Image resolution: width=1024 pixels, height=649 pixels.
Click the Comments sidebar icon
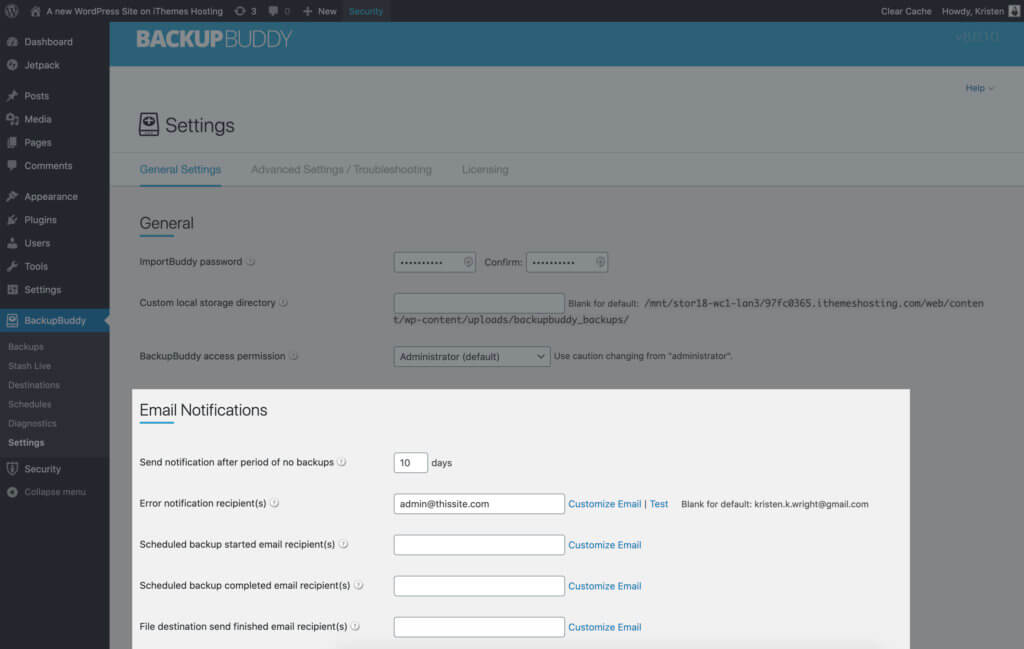[12, 166]
